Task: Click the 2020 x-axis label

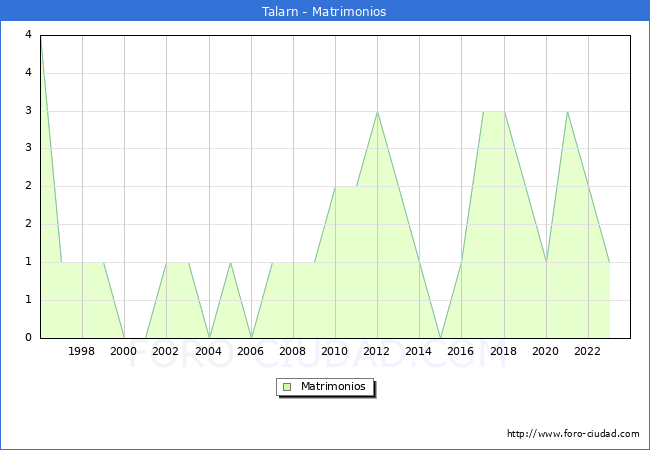Action: pos(546,351)
